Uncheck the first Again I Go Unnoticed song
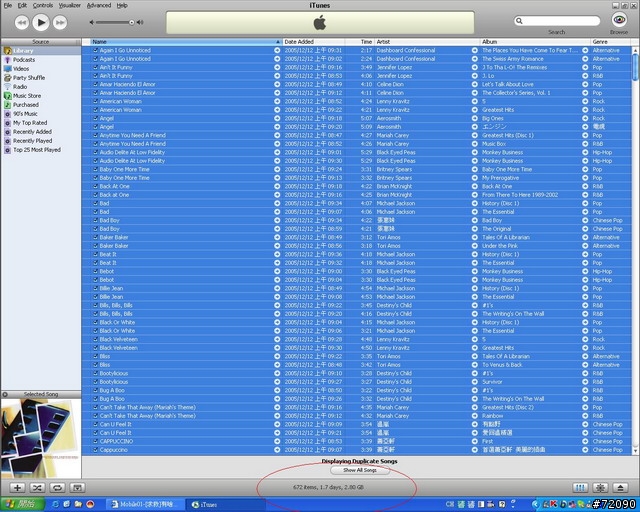The image size is (640, 512). [96, 50]
